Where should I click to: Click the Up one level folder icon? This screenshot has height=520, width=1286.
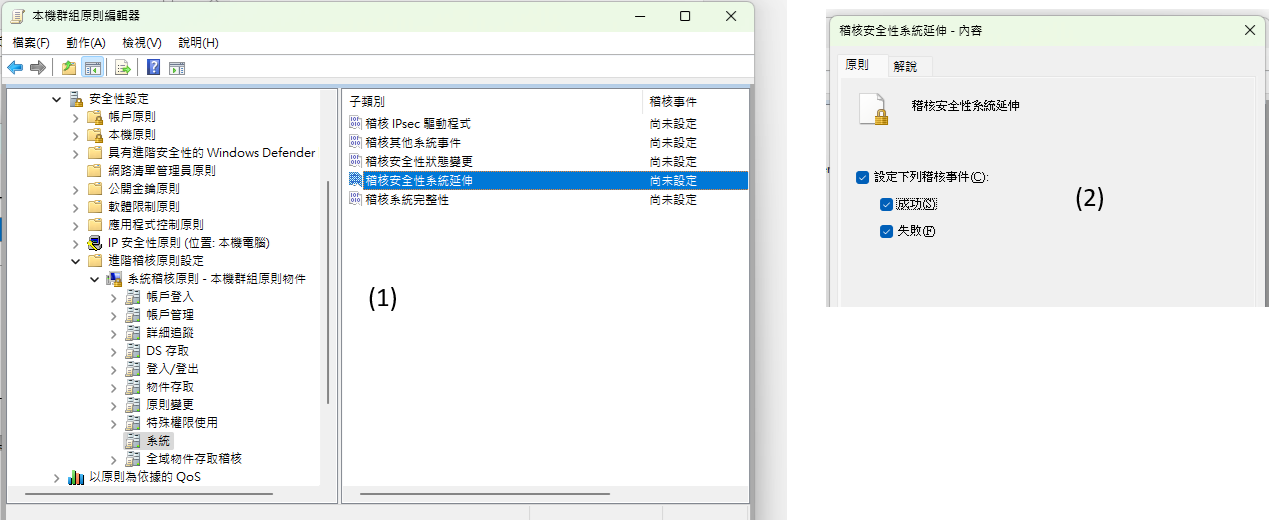pyautogui.click(x=68, y=67)
